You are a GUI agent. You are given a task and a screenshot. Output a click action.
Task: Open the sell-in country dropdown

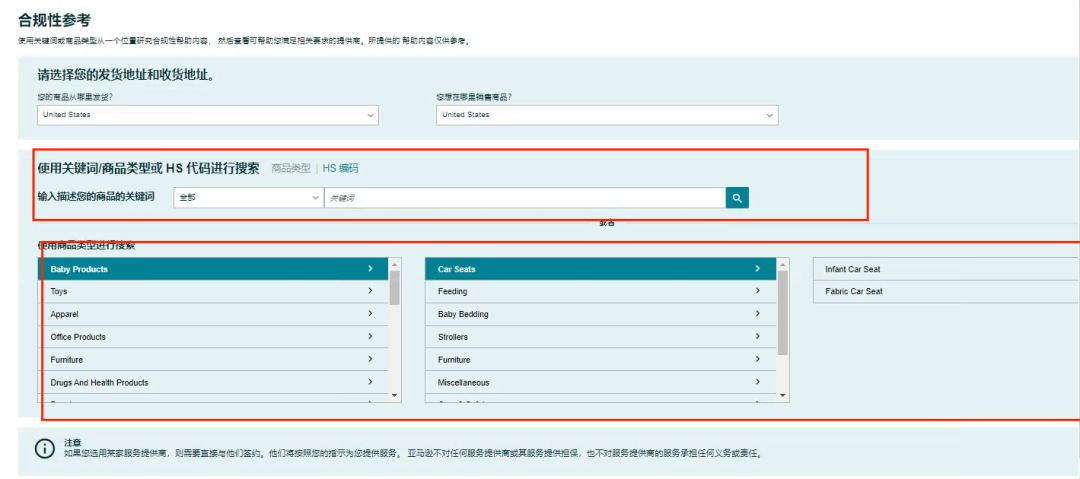pos(607,115)
